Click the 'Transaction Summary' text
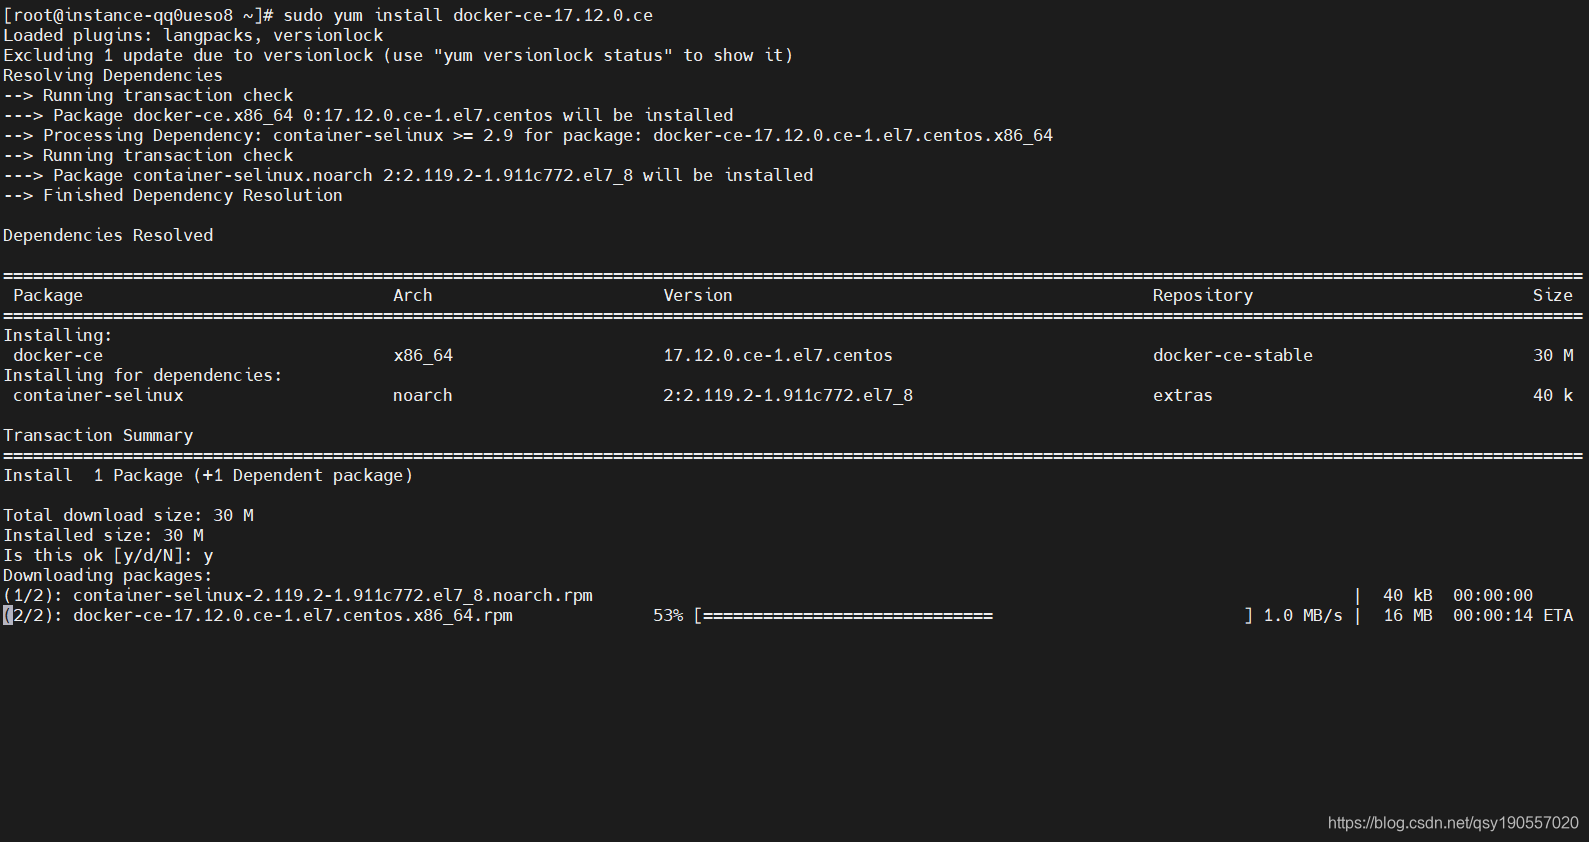 (x=98, y=435)
